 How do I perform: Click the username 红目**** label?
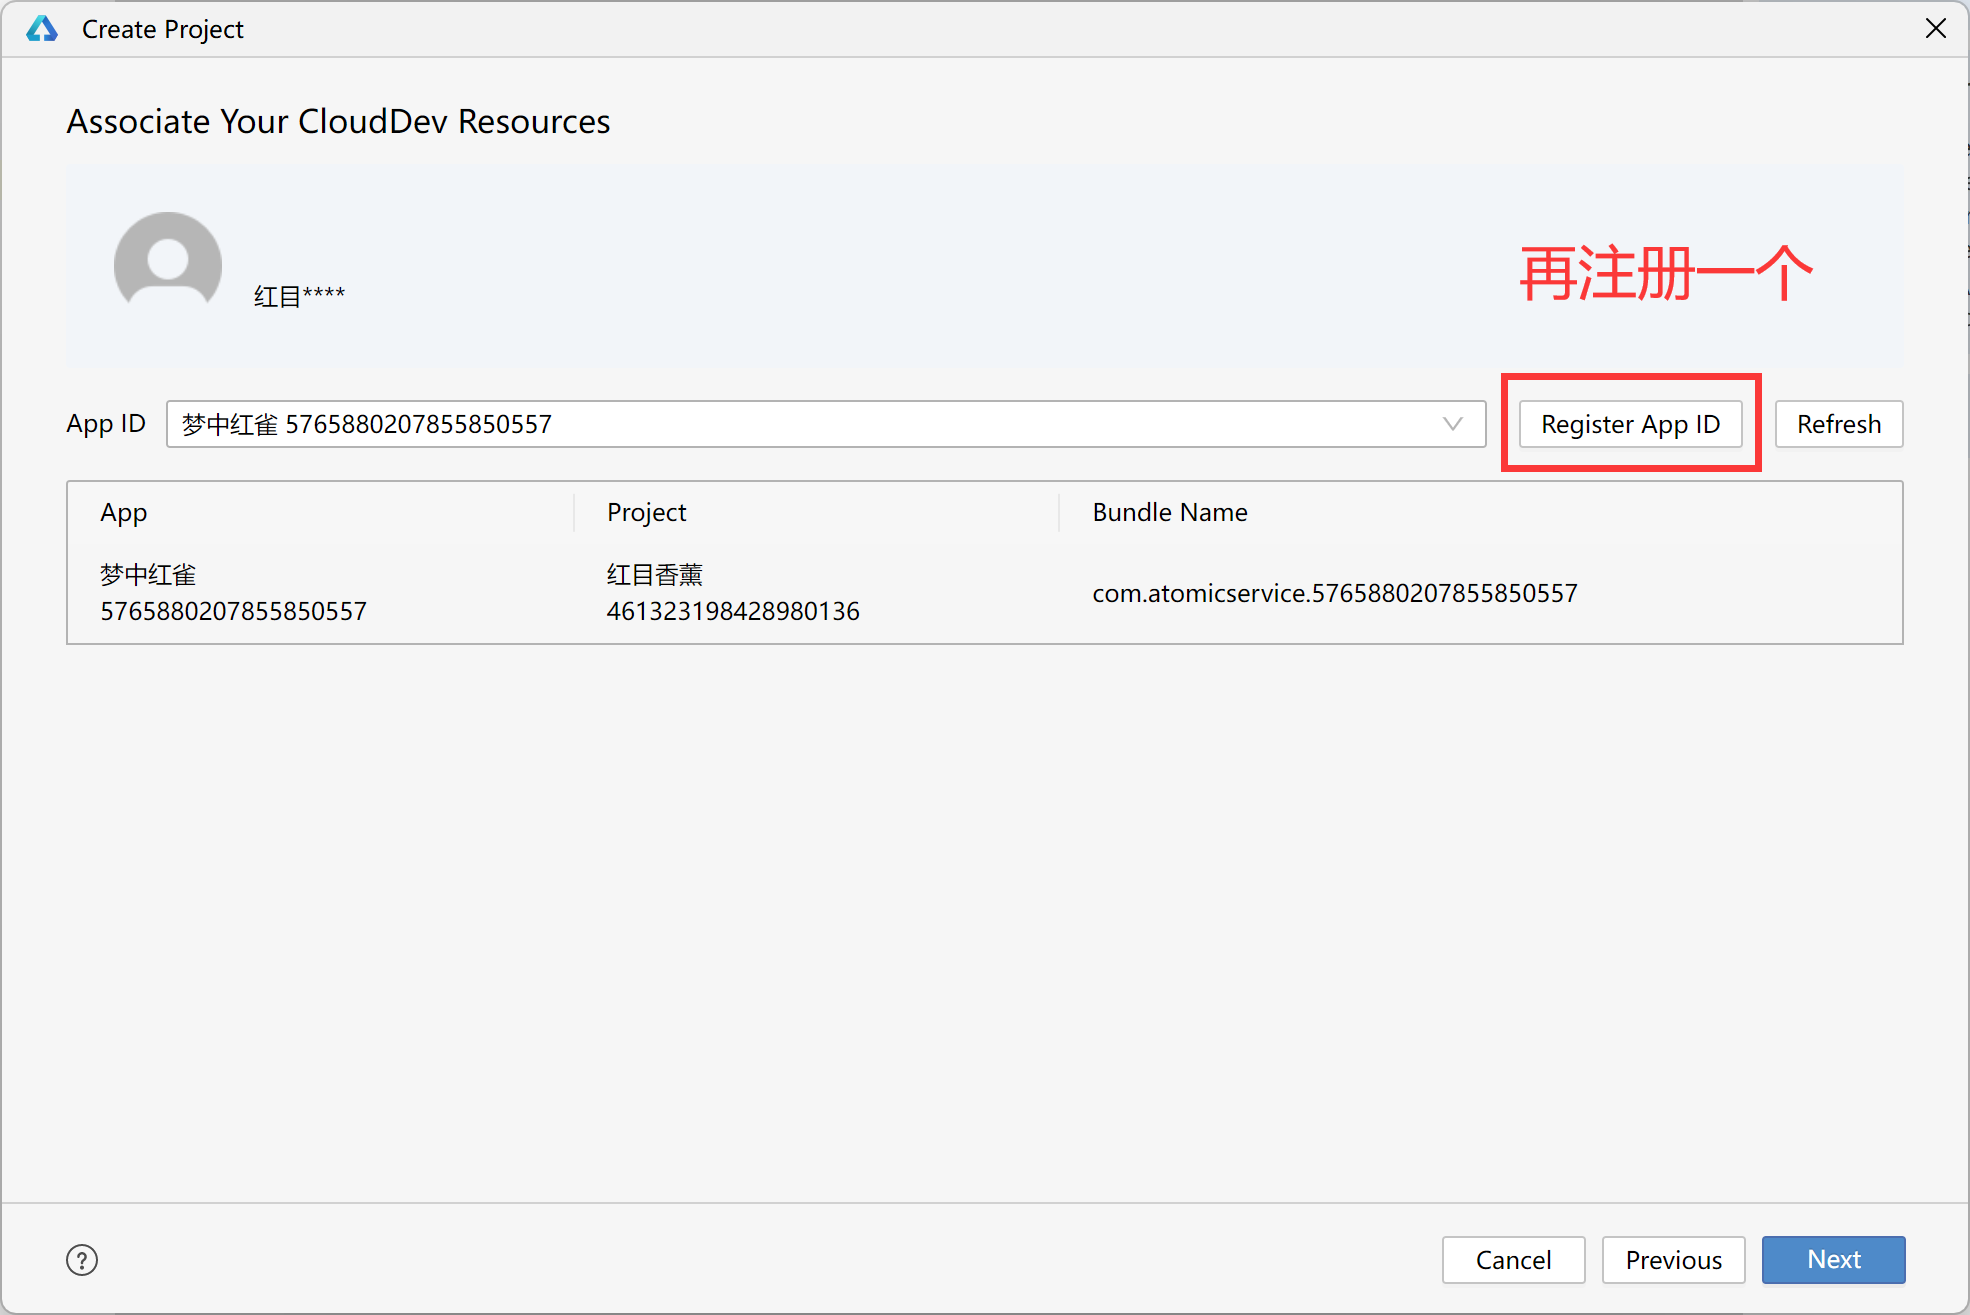click(x=299, y=296)
